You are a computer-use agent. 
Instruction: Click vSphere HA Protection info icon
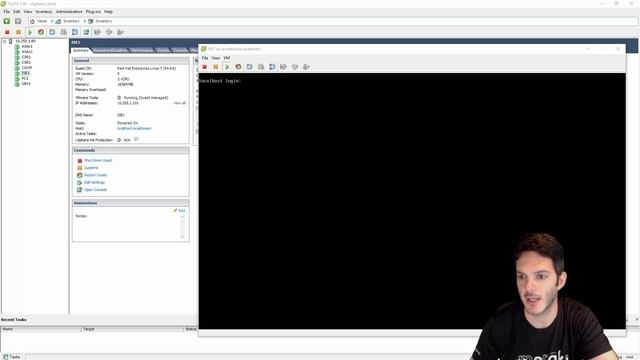tap(136, 139)
